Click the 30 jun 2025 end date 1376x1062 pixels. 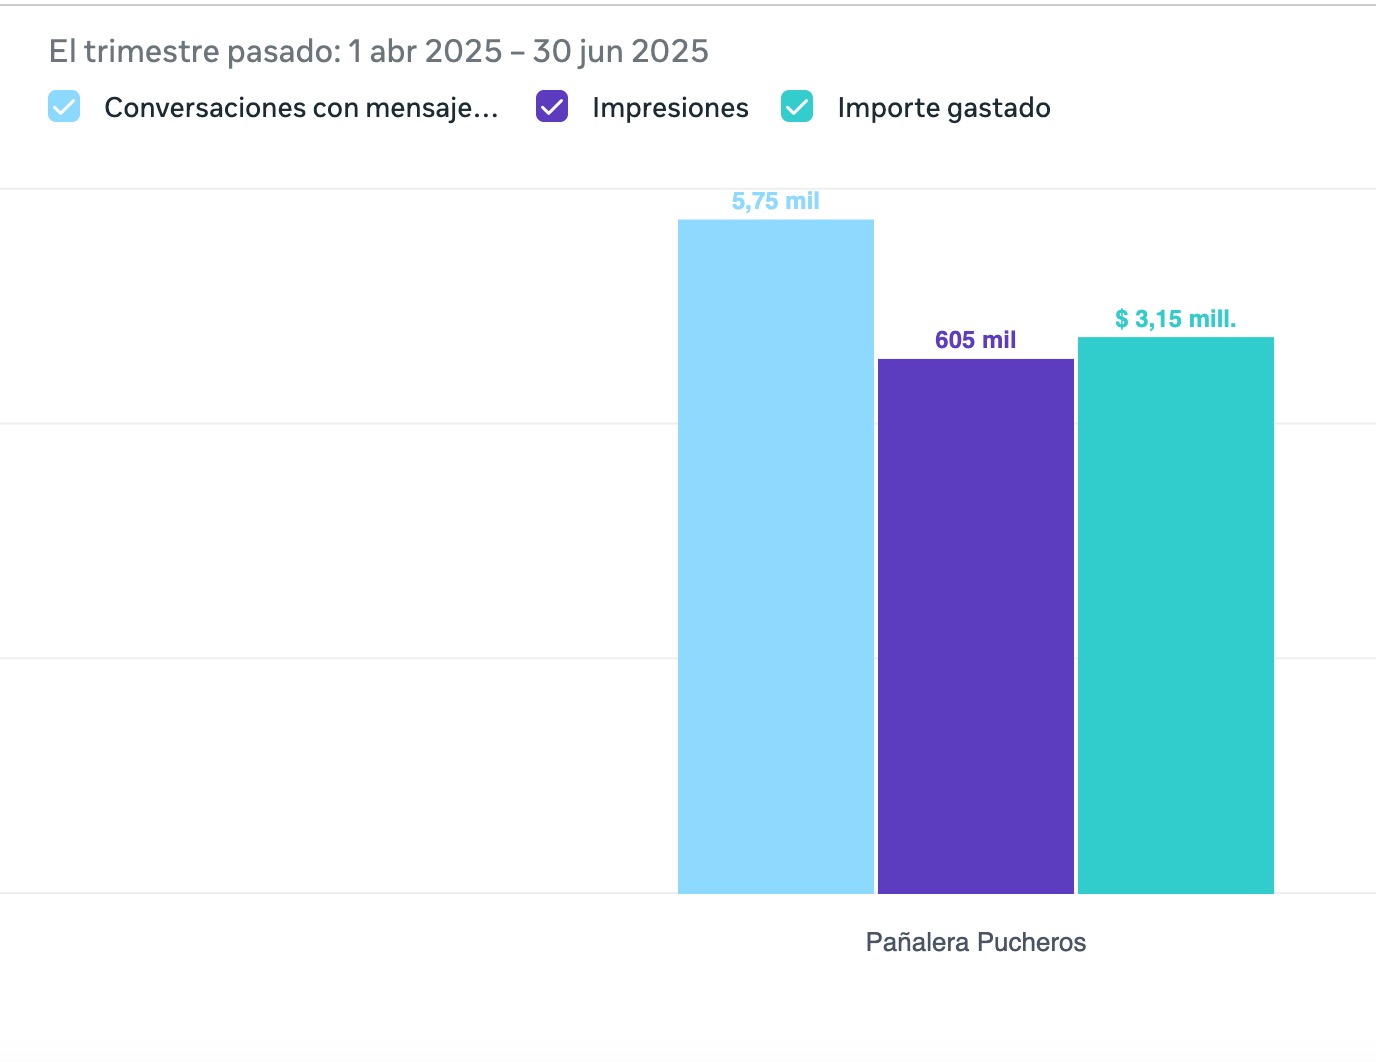620,51
